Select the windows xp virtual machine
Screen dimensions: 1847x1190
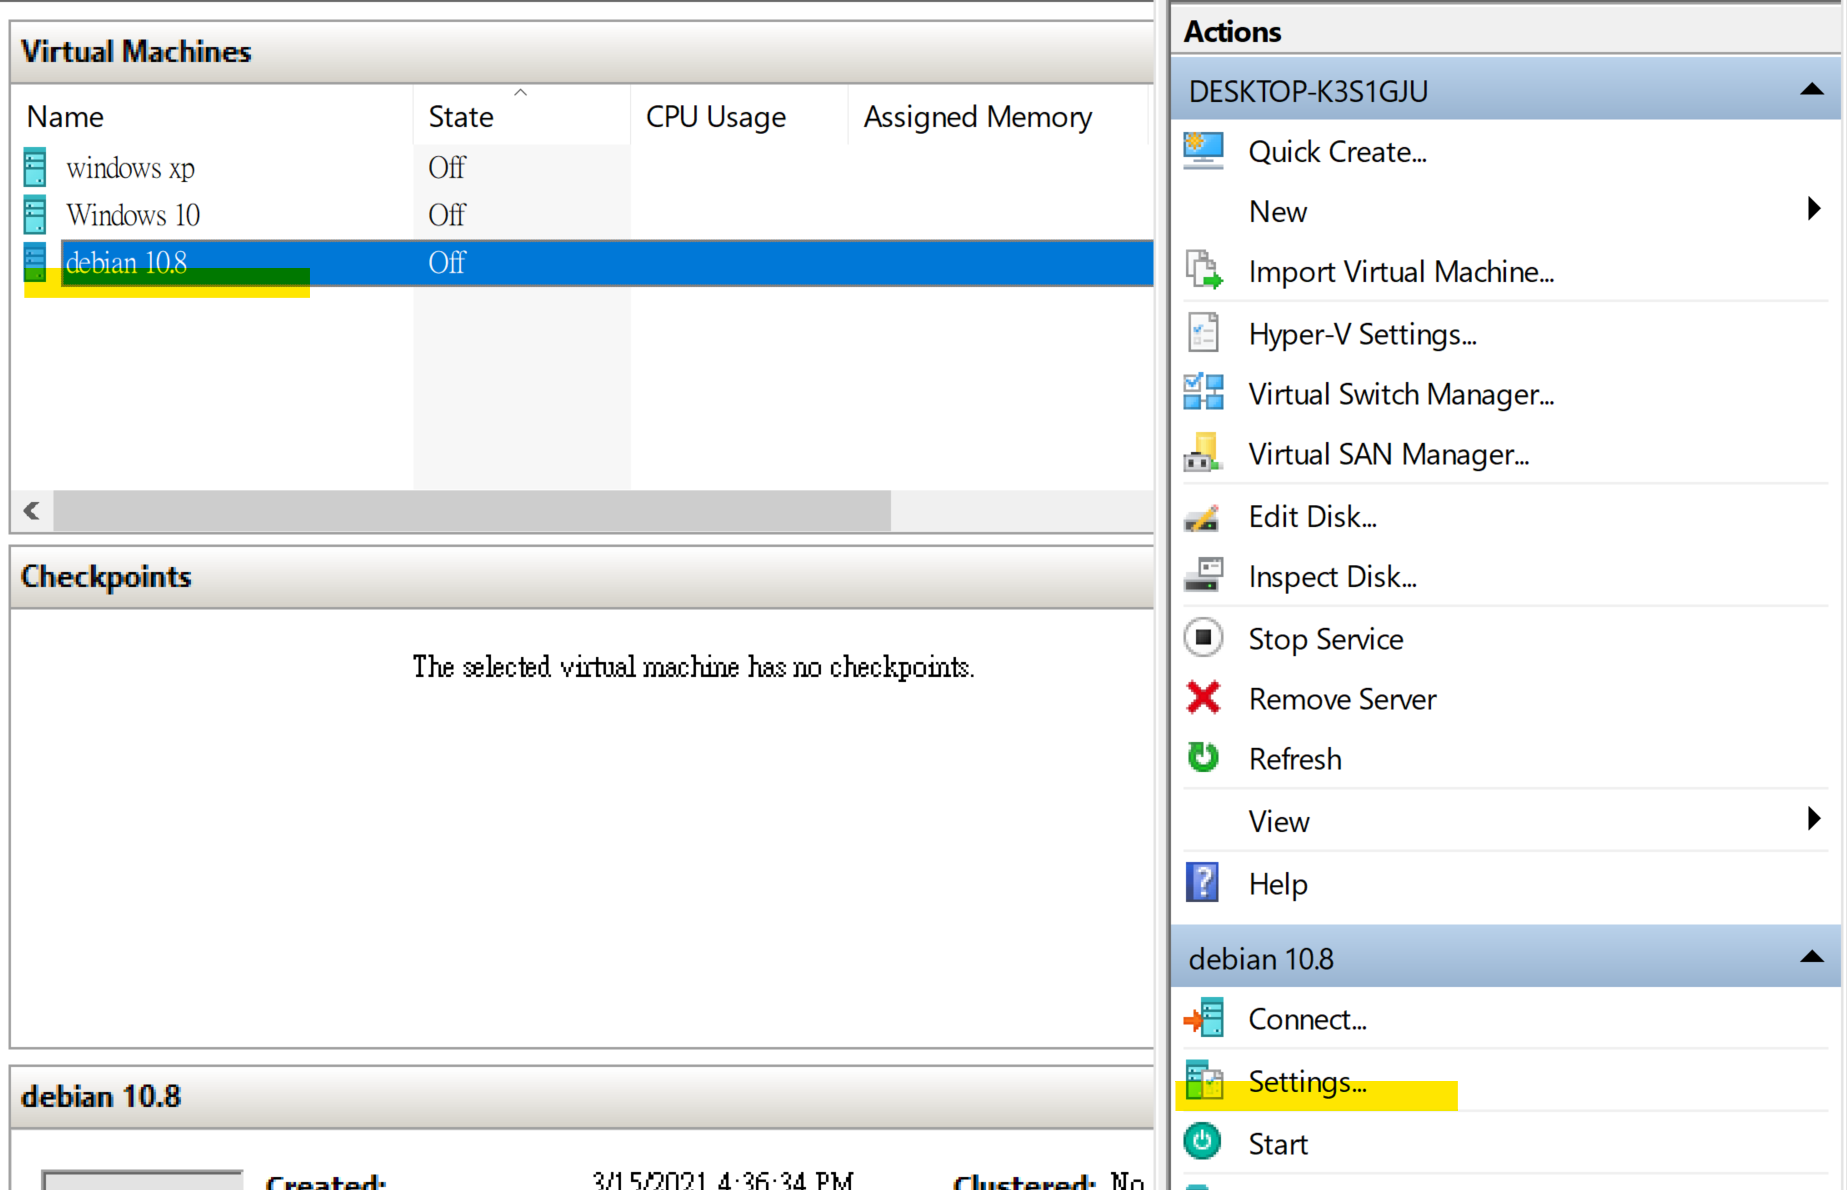click(130, 168)
